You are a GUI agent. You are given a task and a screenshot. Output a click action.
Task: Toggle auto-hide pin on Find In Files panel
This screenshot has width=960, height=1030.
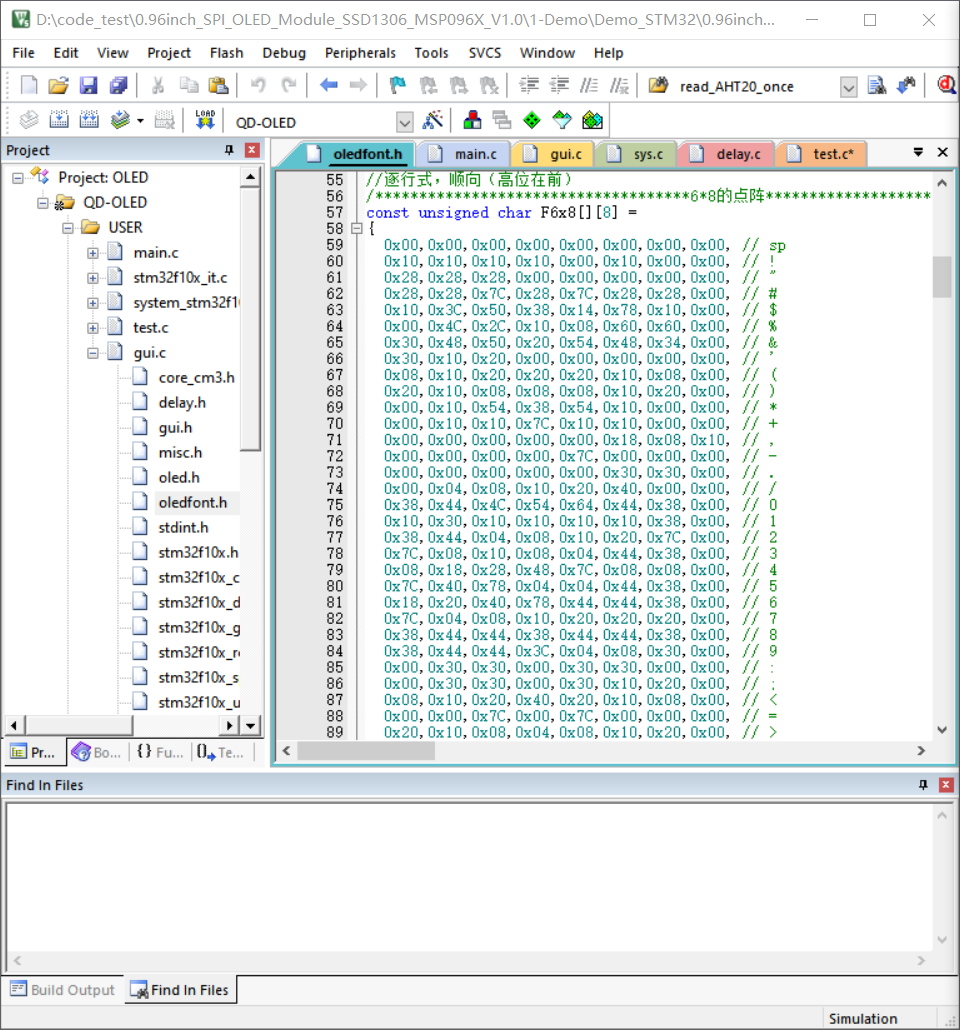[923, 785]
